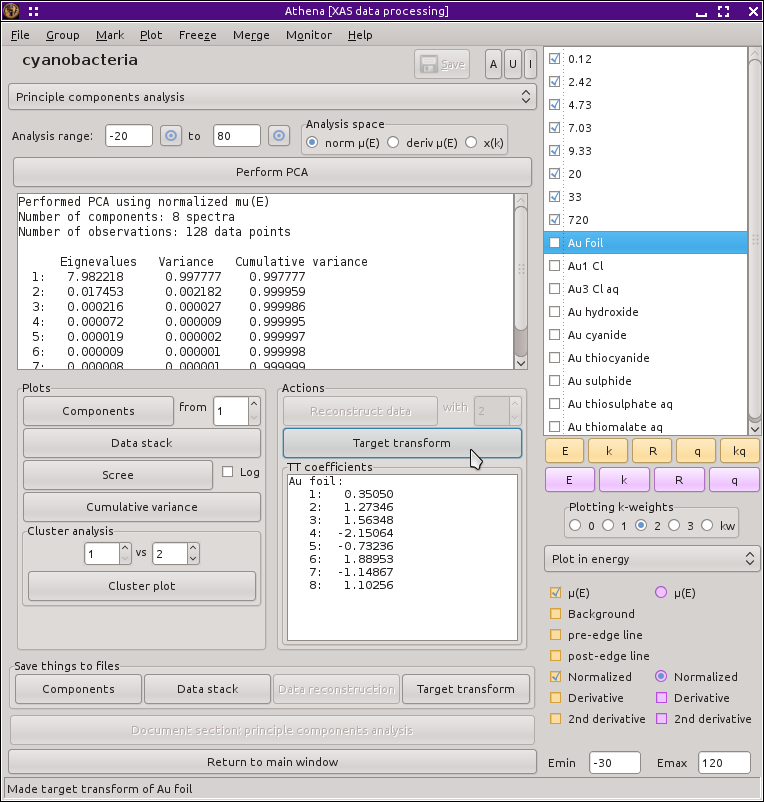This screenshot has height=802, width=764.
Task: Click the purple q marked-groups plot button
Action: coord(734,480)
